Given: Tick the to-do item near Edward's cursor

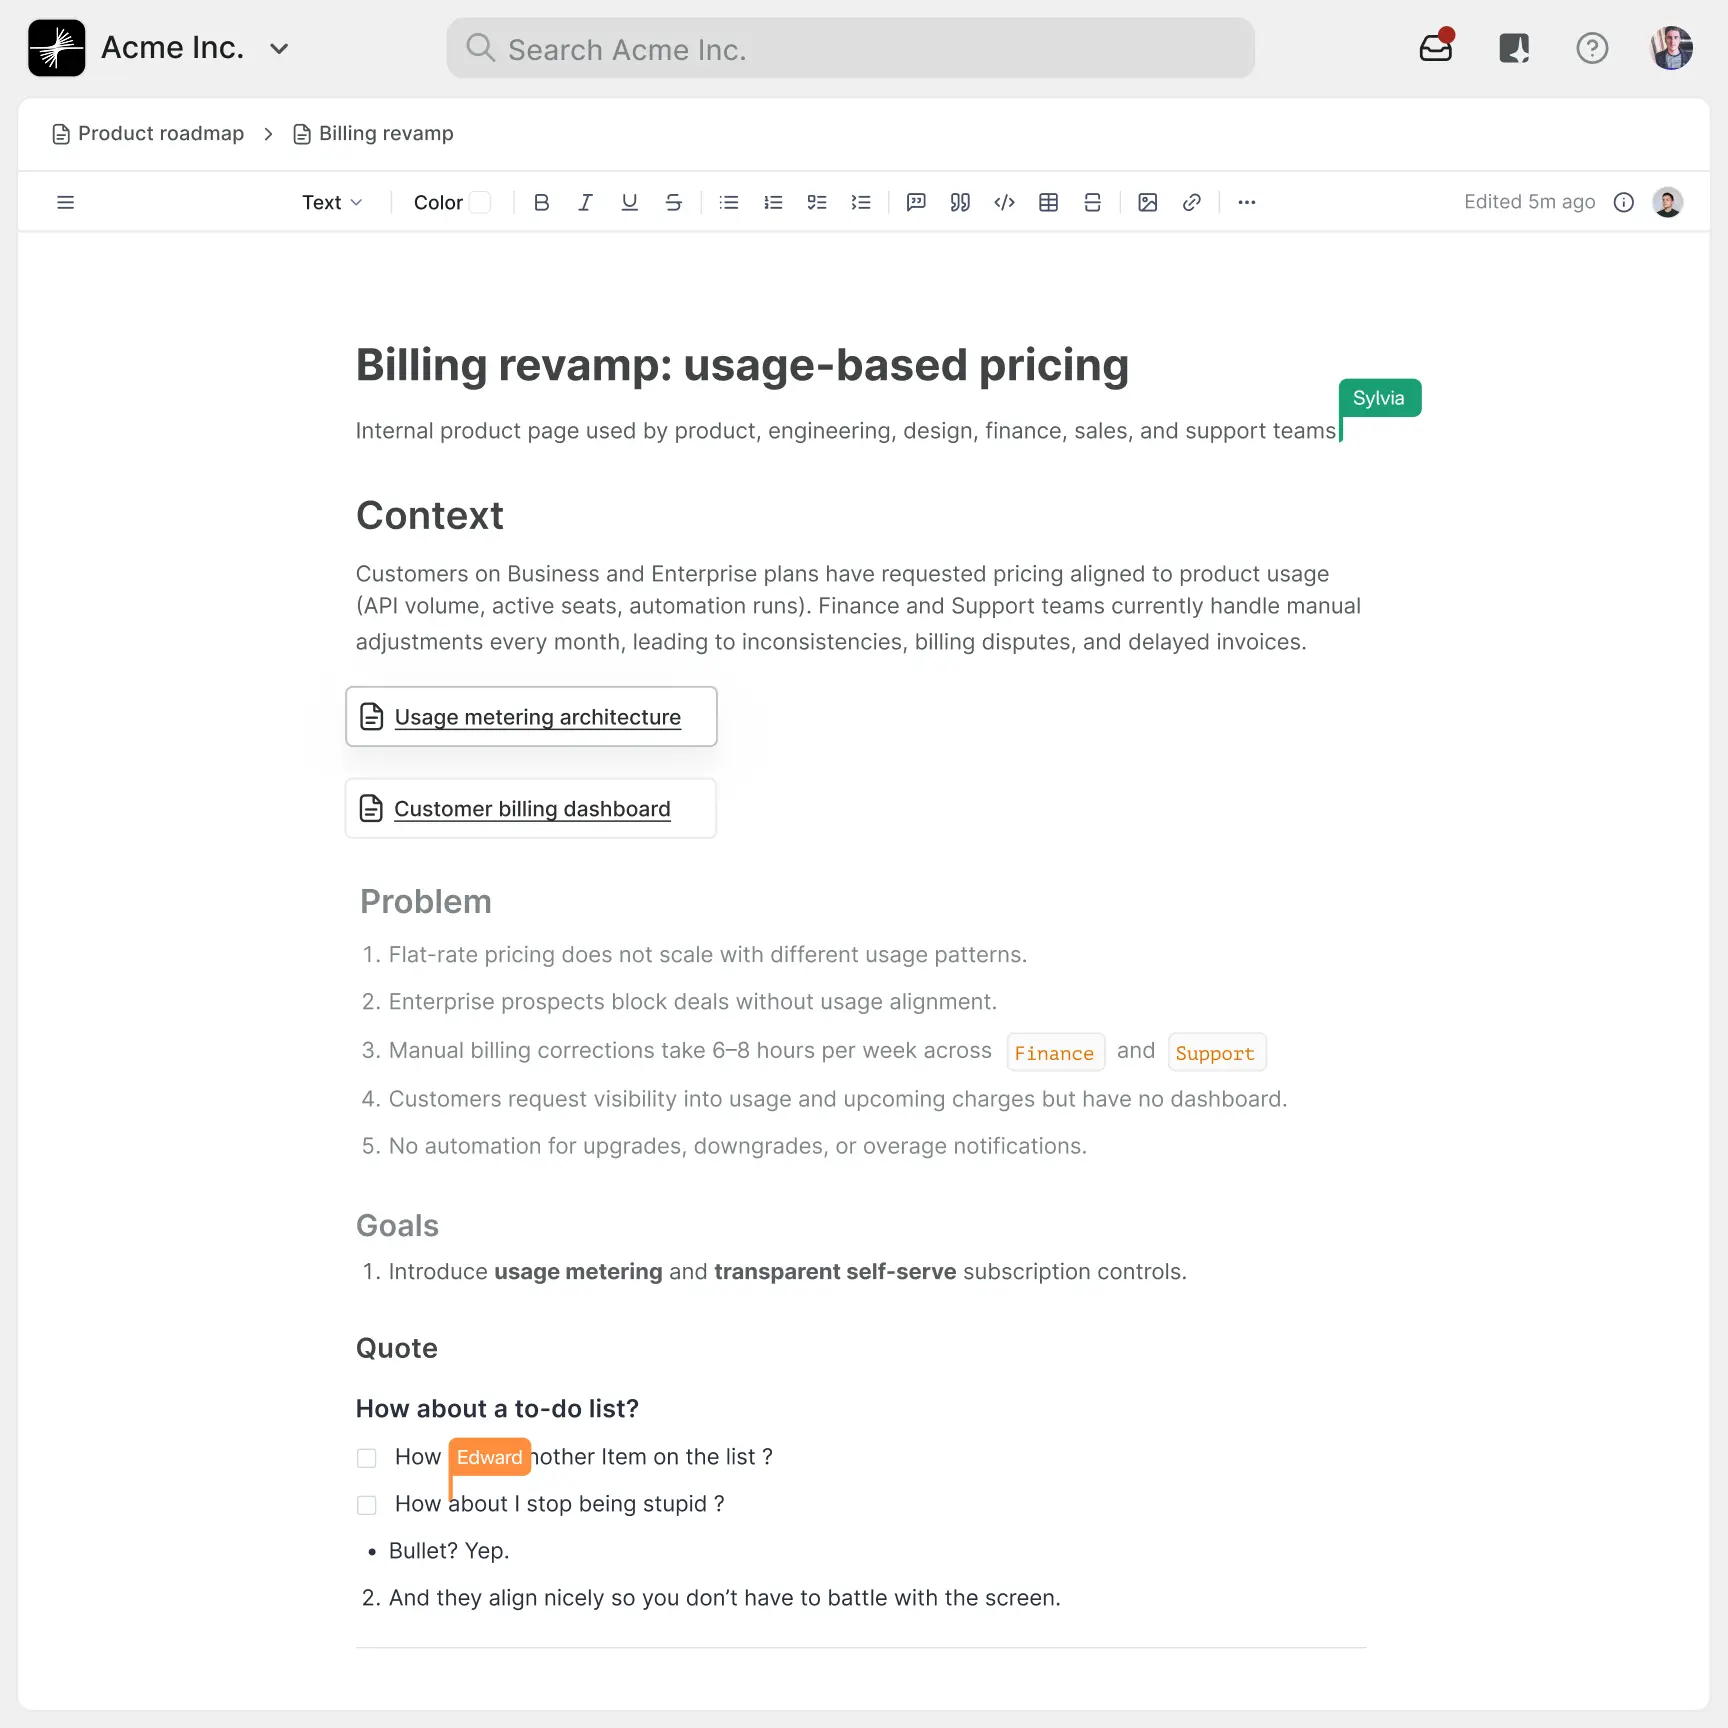Looking at the screenshot, I should point(366,1457).
